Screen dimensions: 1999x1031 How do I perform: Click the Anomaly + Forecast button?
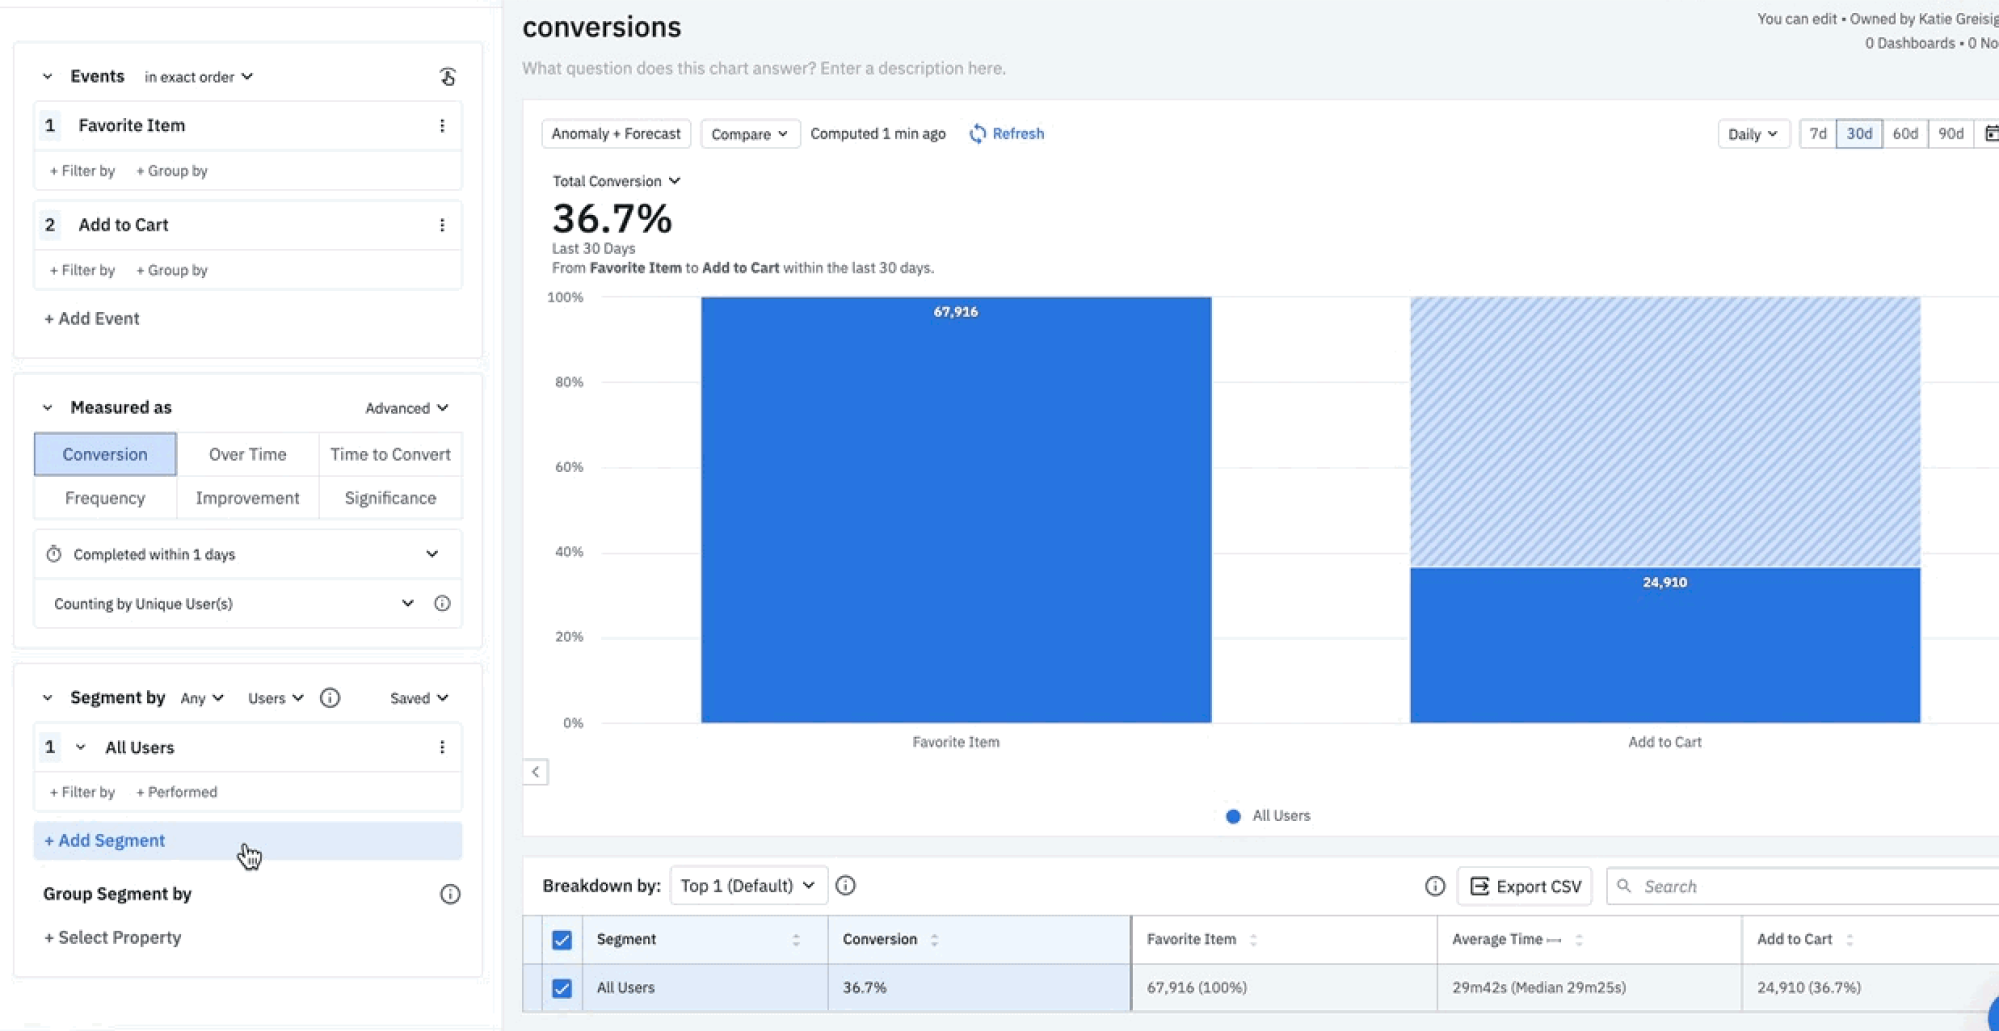(x=615, y=133)
